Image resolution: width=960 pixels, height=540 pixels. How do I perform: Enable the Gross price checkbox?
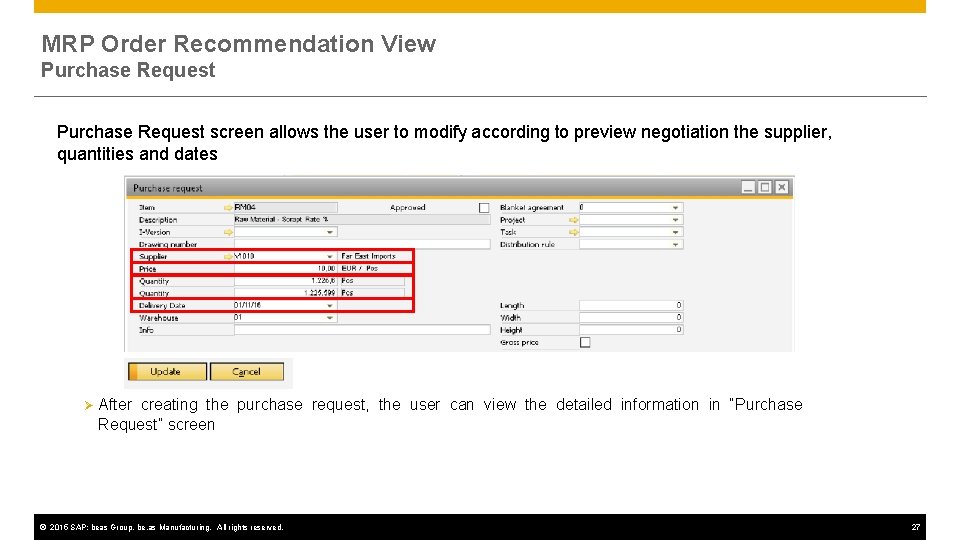[x=585, y=342]
